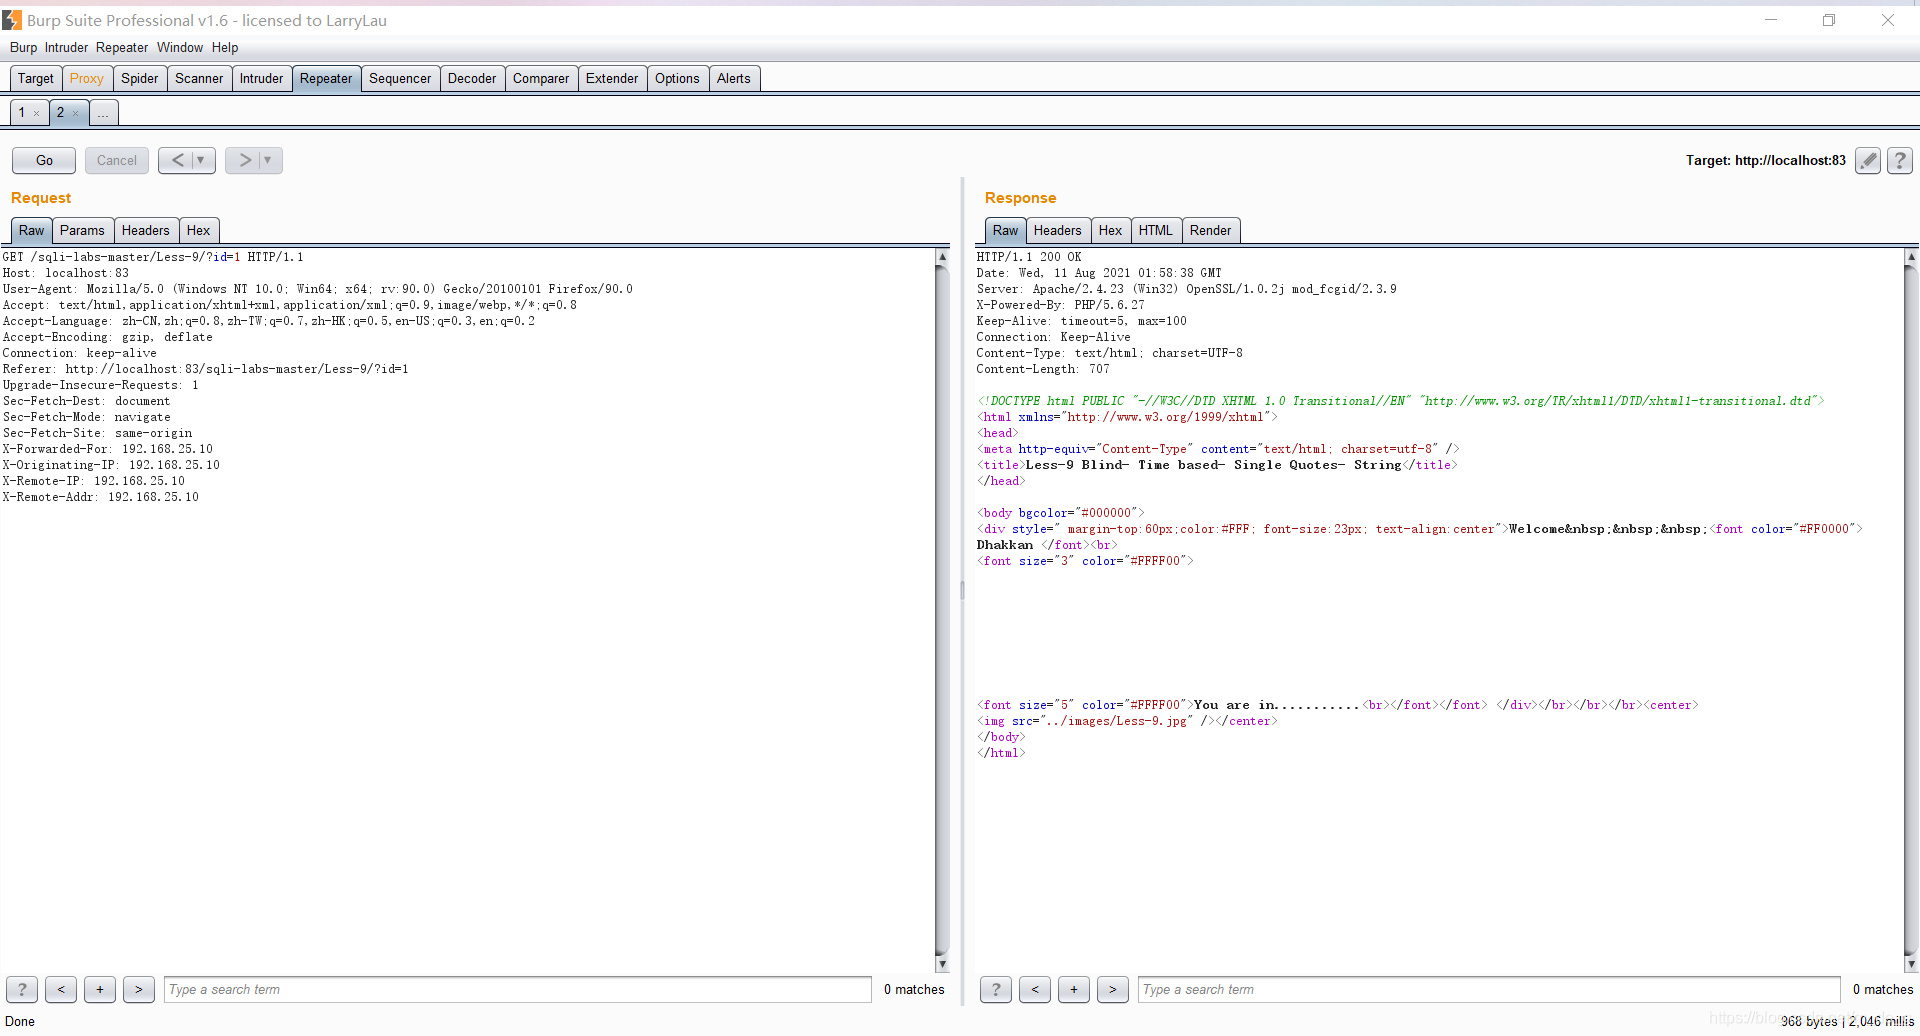The width and height of the screenshot is (1920, 1036).
Task: Show response Render view
Action: point(1211,231)
